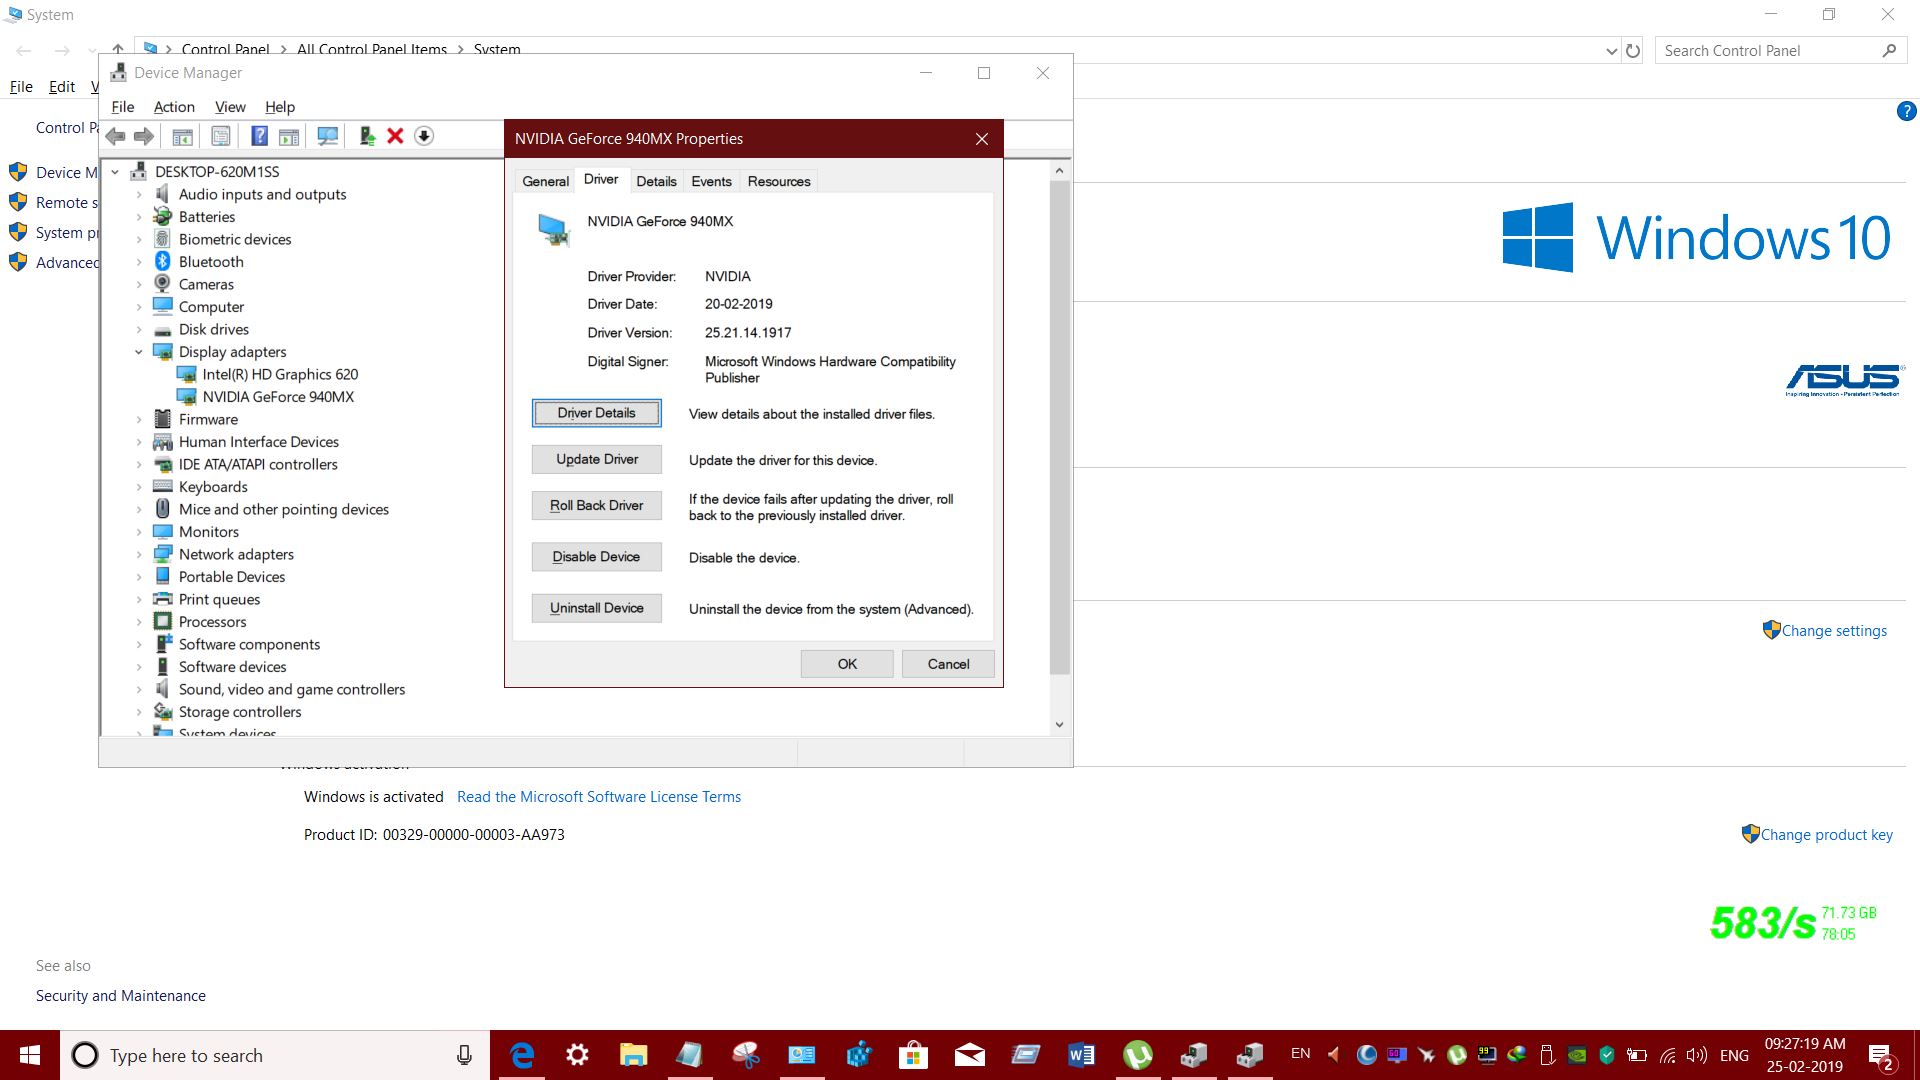Open the Properties toolbar icon in Device Manager
Viewport: 1920px width, 1080px height.
click(221, 136)
